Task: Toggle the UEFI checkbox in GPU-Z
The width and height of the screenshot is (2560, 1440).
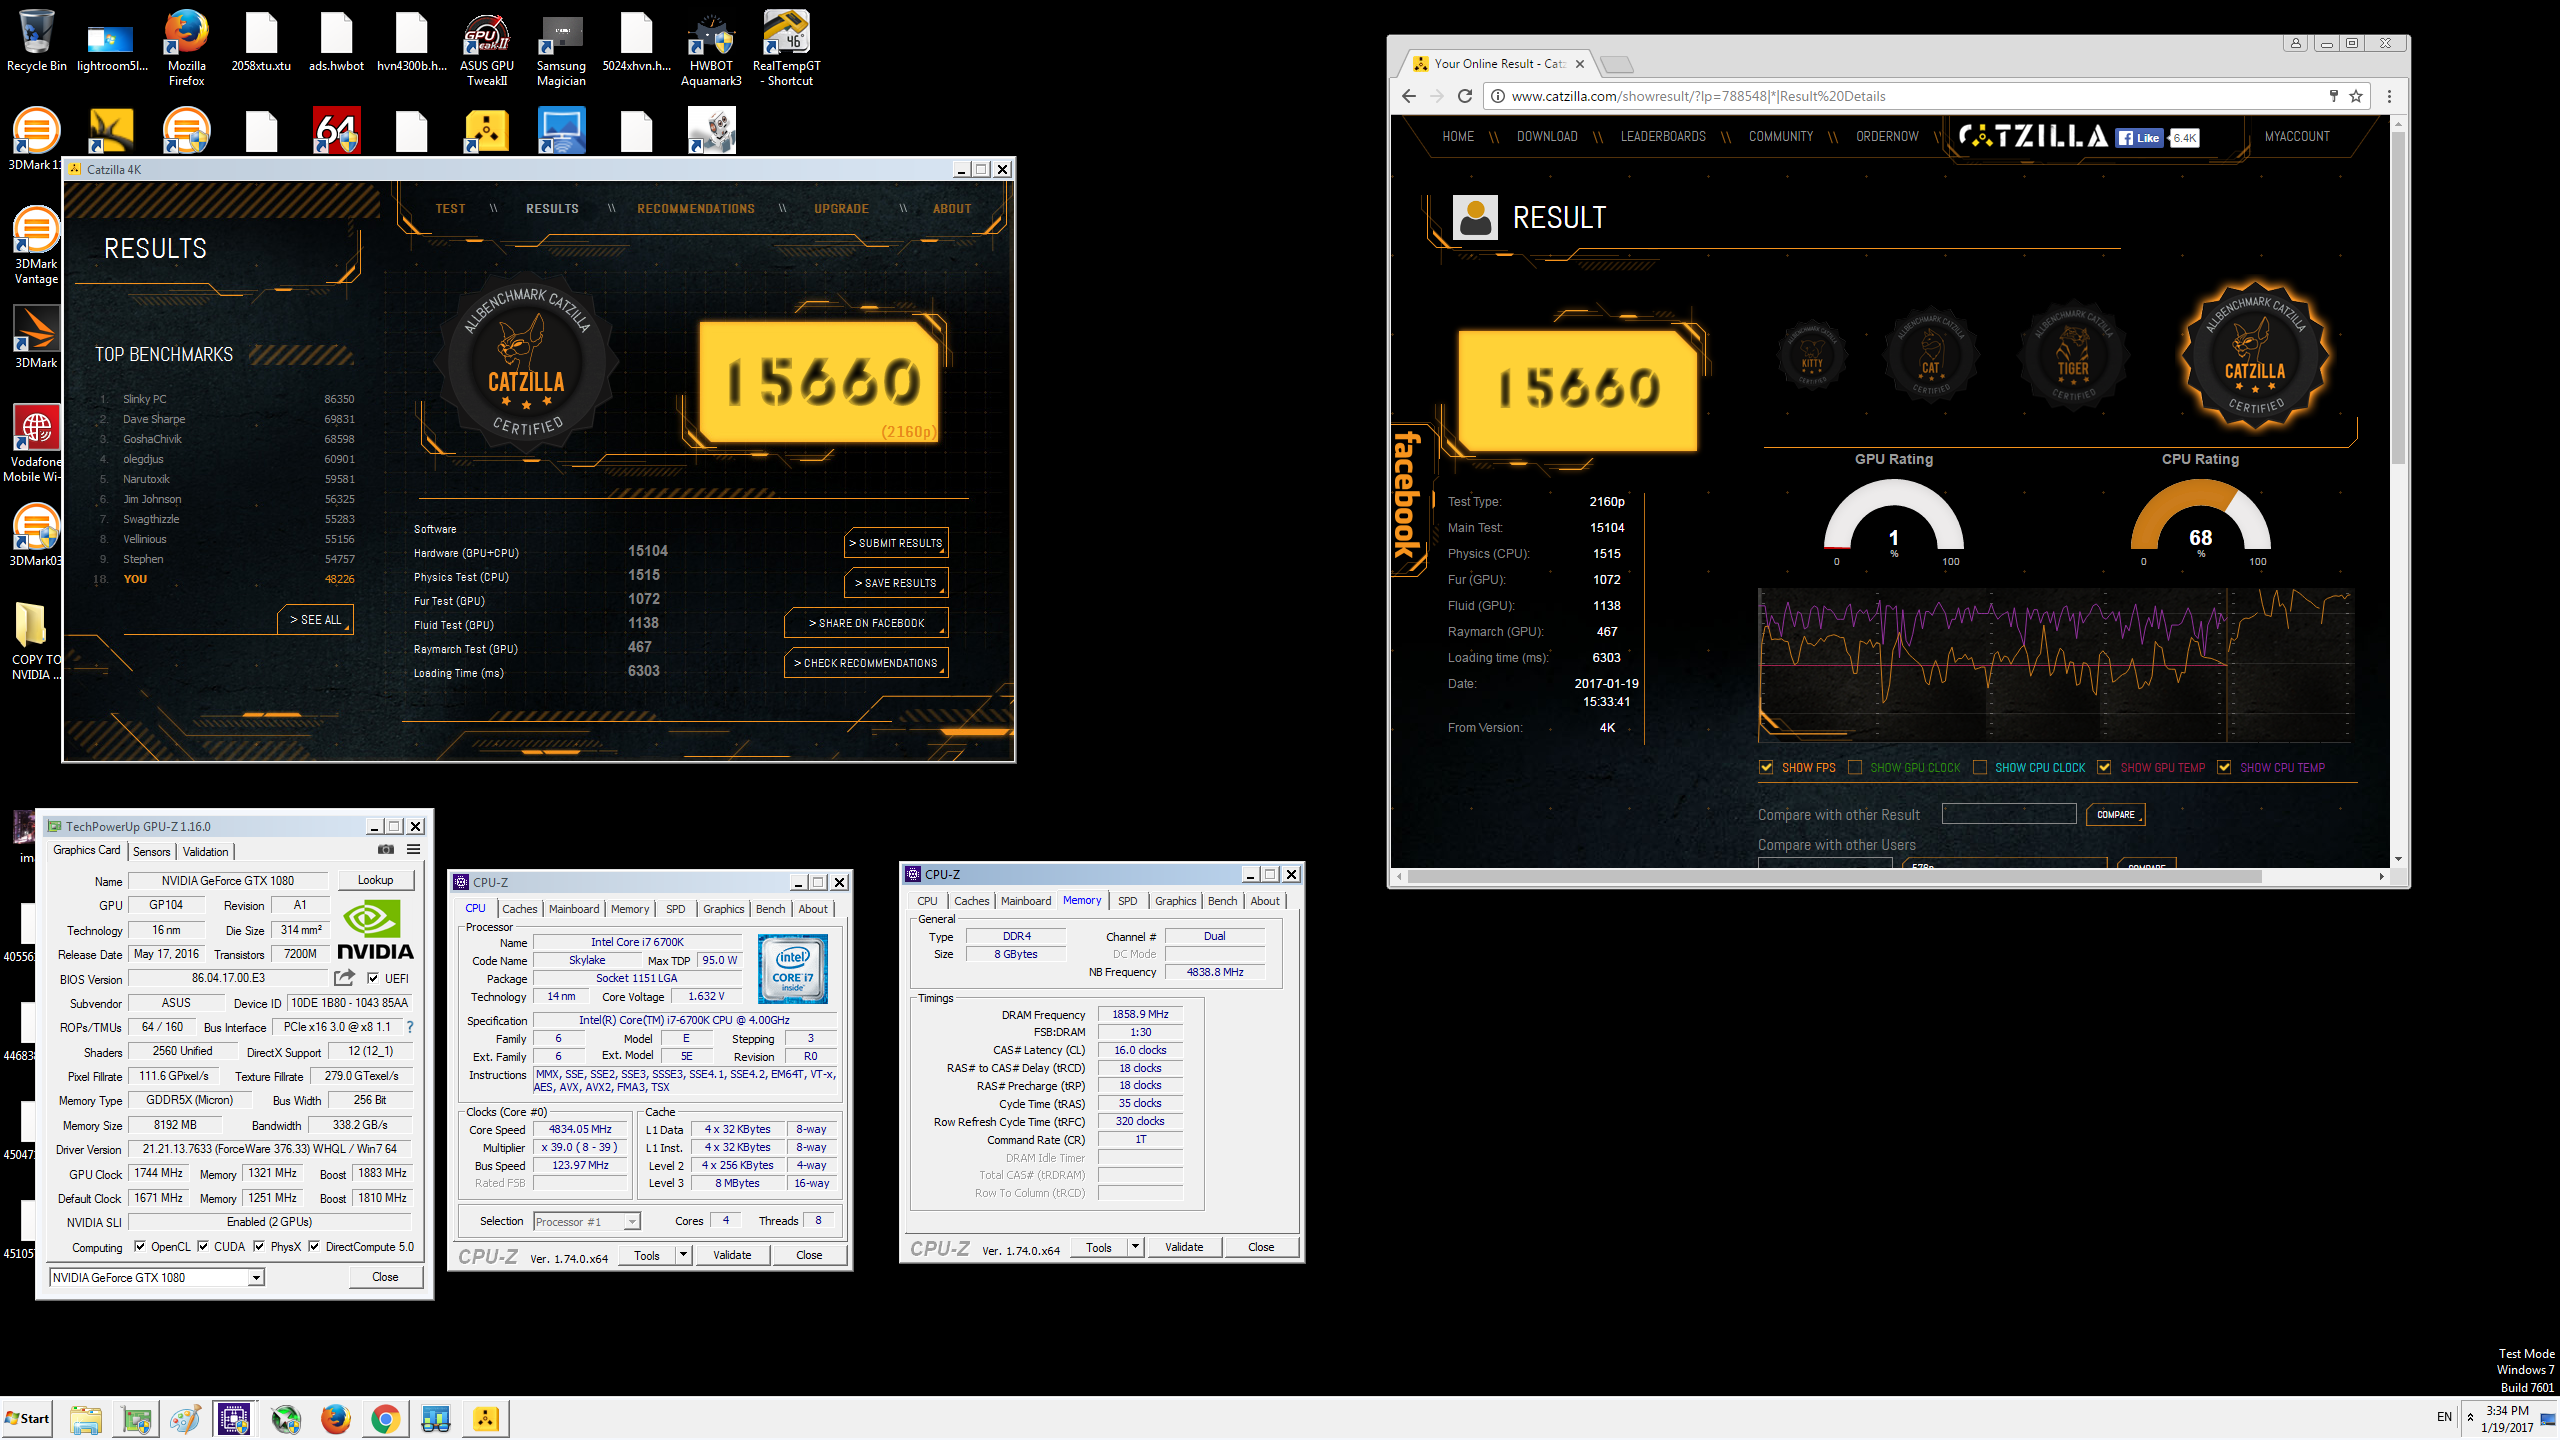Action: coord(373,978)
